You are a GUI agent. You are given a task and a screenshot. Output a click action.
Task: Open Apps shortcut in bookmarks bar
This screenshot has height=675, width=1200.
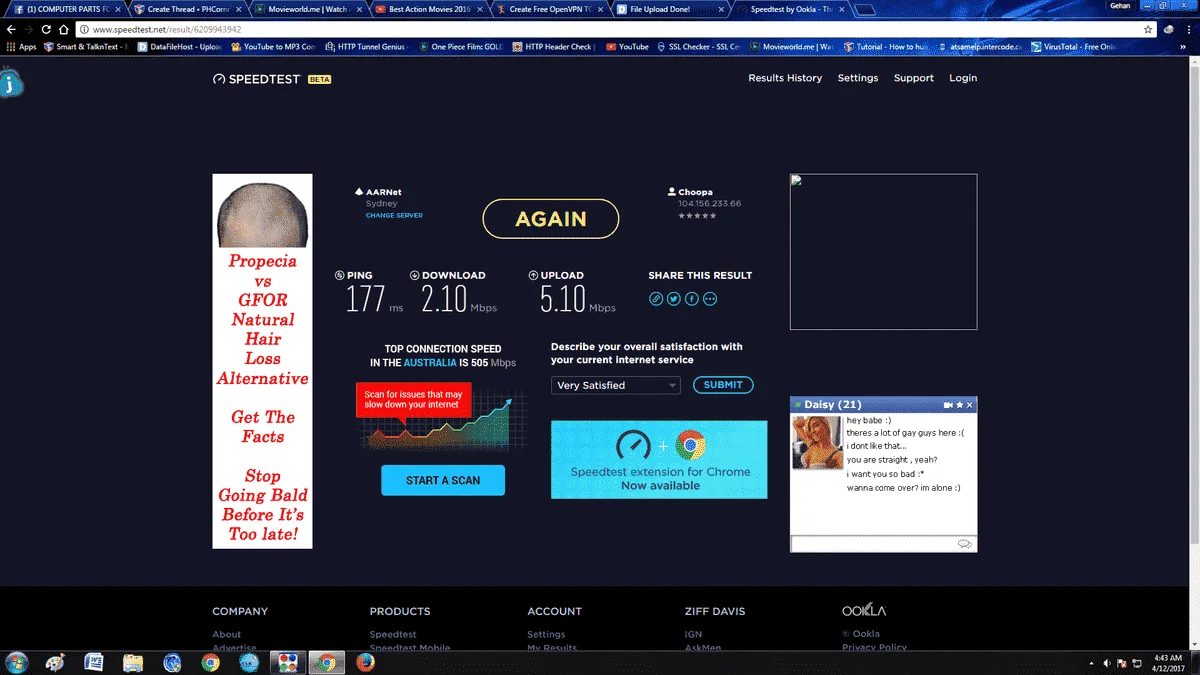pyautogui.click(x=21, y=46)
